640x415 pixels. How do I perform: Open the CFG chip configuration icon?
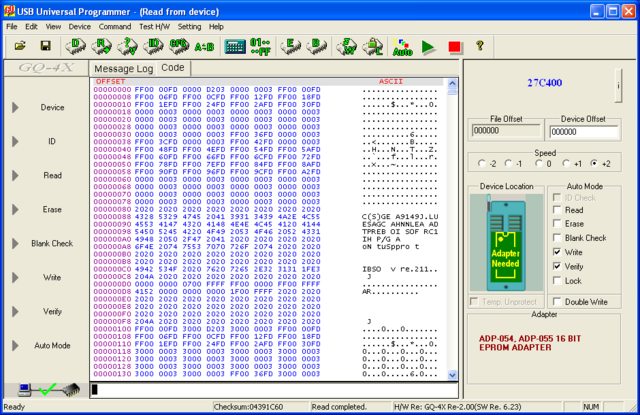179,46
